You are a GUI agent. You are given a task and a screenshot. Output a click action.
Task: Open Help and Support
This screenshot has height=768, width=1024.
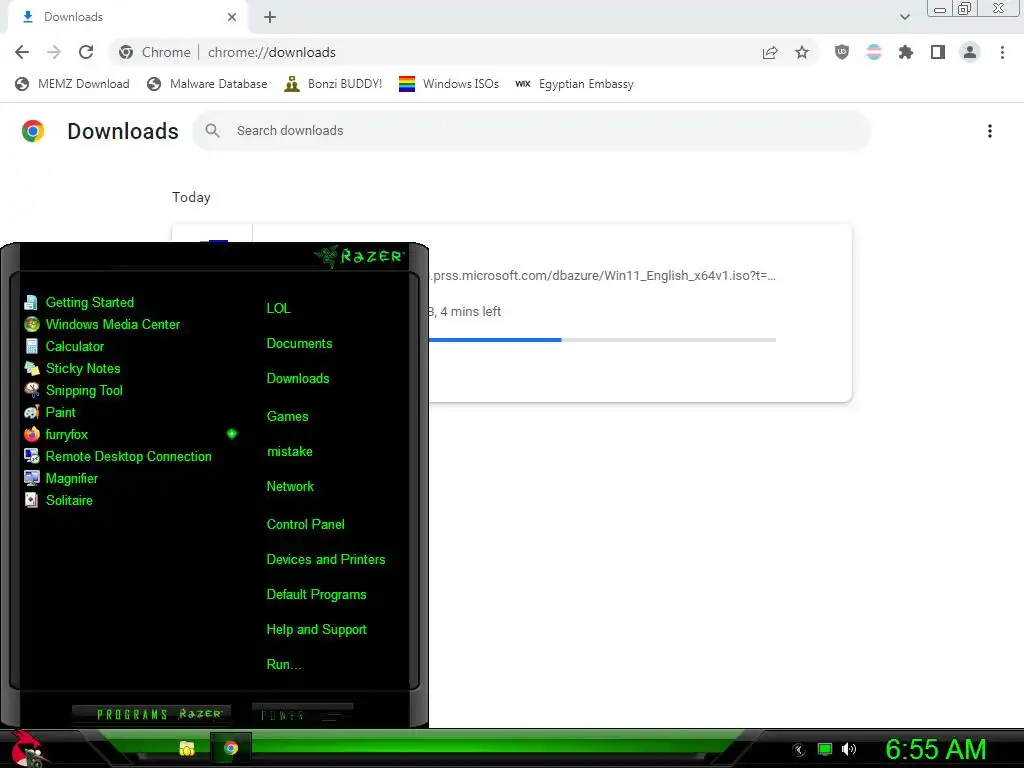tap(316, 630)
